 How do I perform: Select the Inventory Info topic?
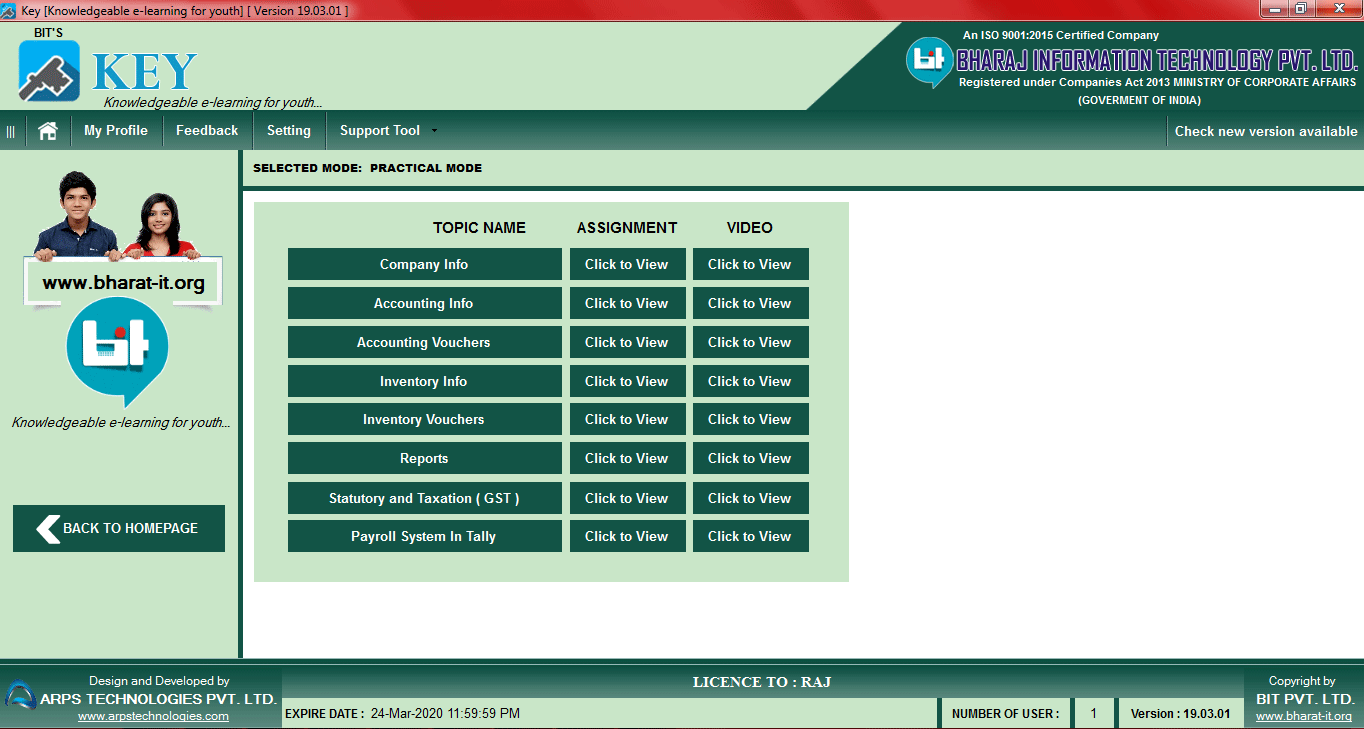(425, 381)
